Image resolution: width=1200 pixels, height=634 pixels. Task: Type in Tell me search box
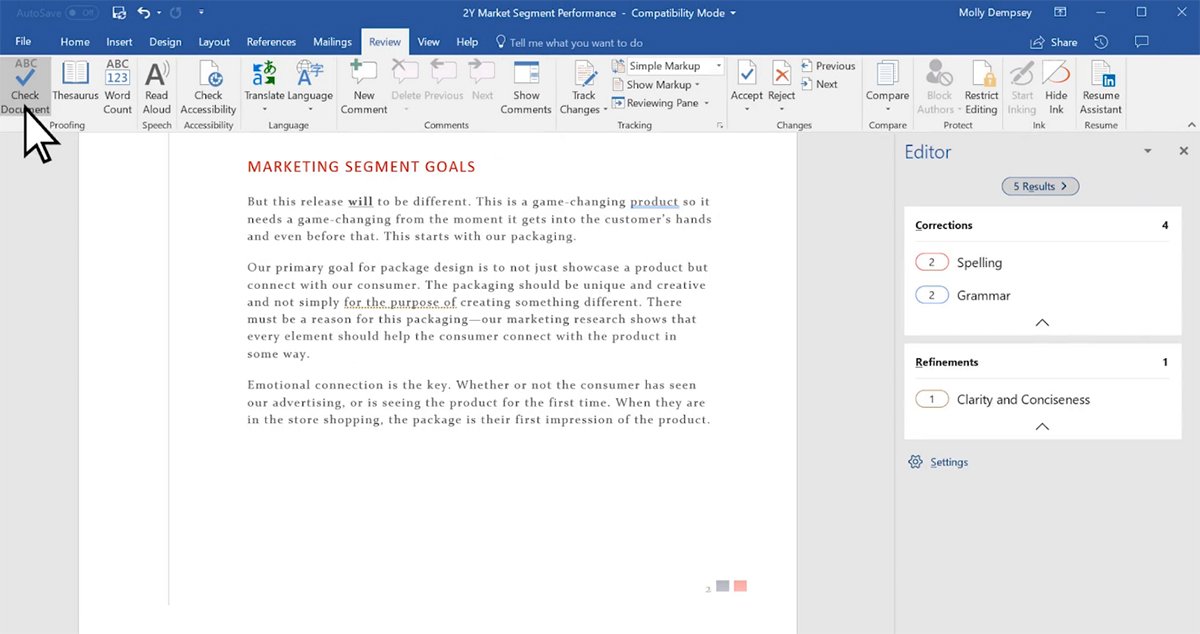click(x=575, y=43)
